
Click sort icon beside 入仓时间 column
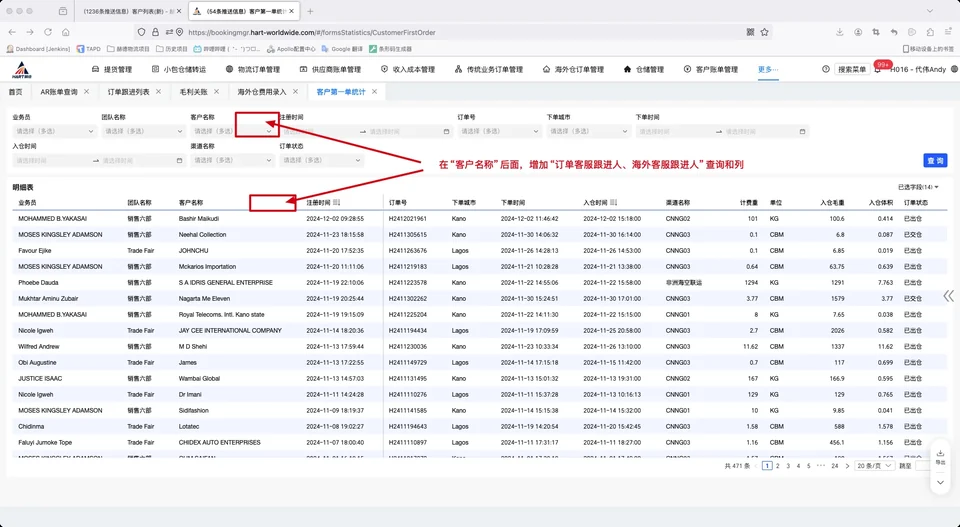click(x=613, y=202)
